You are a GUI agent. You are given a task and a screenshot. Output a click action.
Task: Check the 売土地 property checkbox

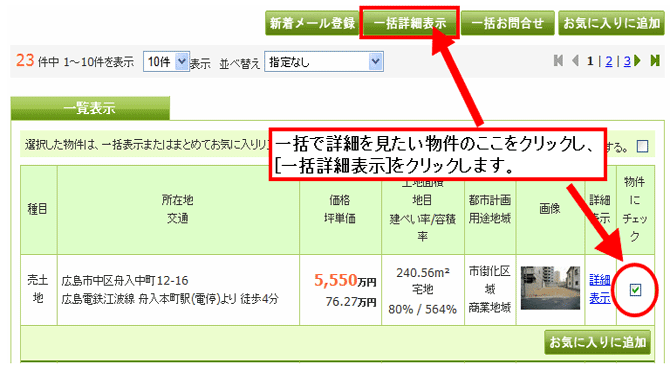click(x=635, y=290)
